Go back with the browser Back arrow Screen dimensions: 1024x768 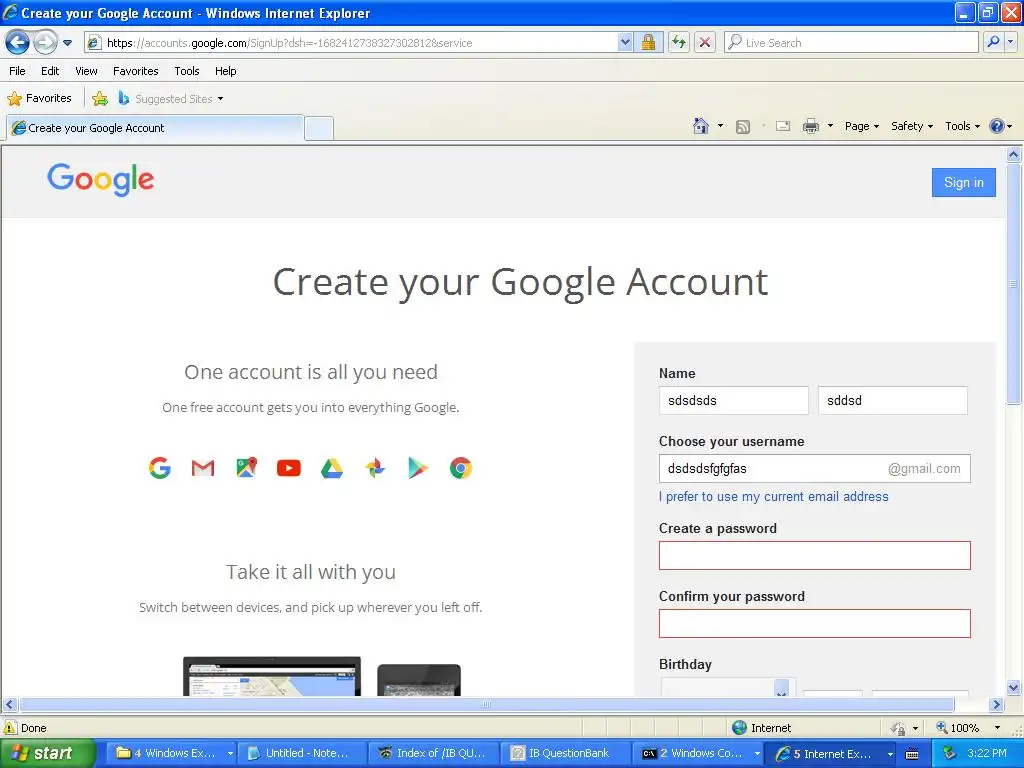(18, 43)
